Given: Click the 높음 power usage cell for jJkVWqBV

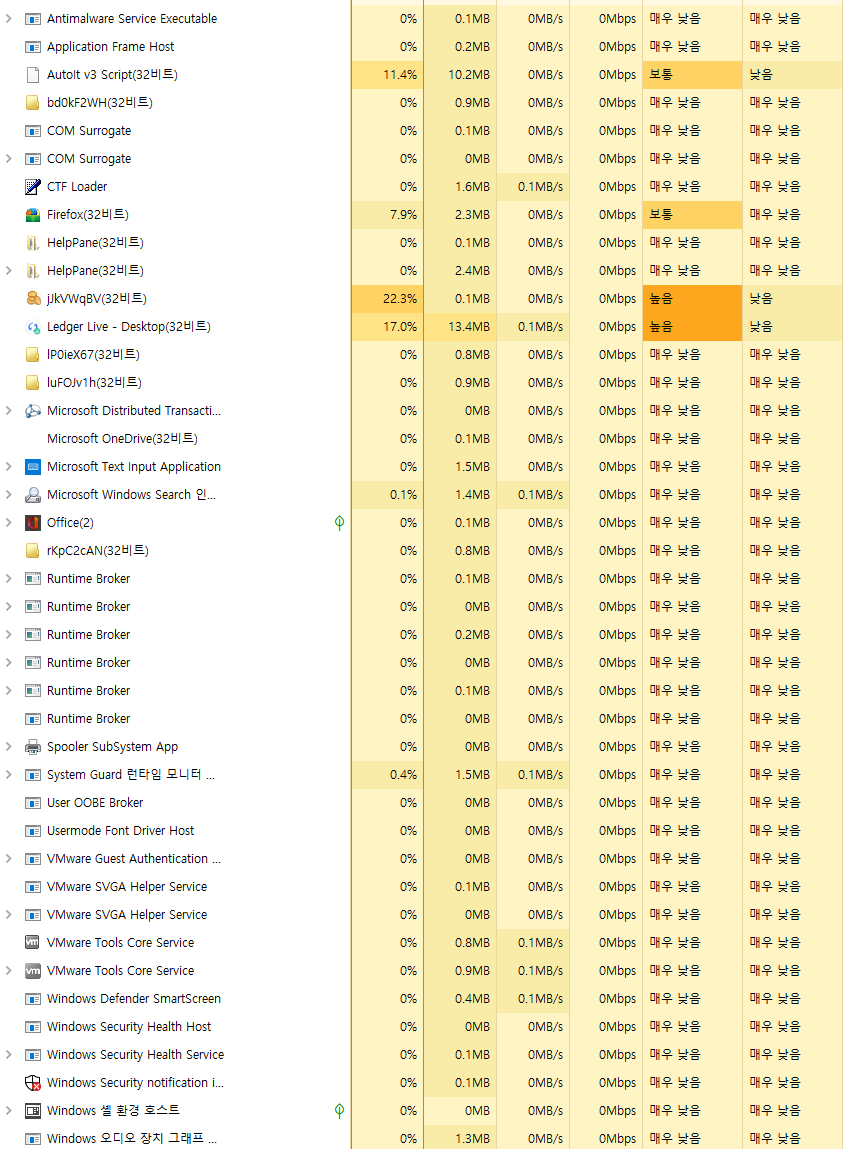Looking at the screenshot, I should [692, 298].
